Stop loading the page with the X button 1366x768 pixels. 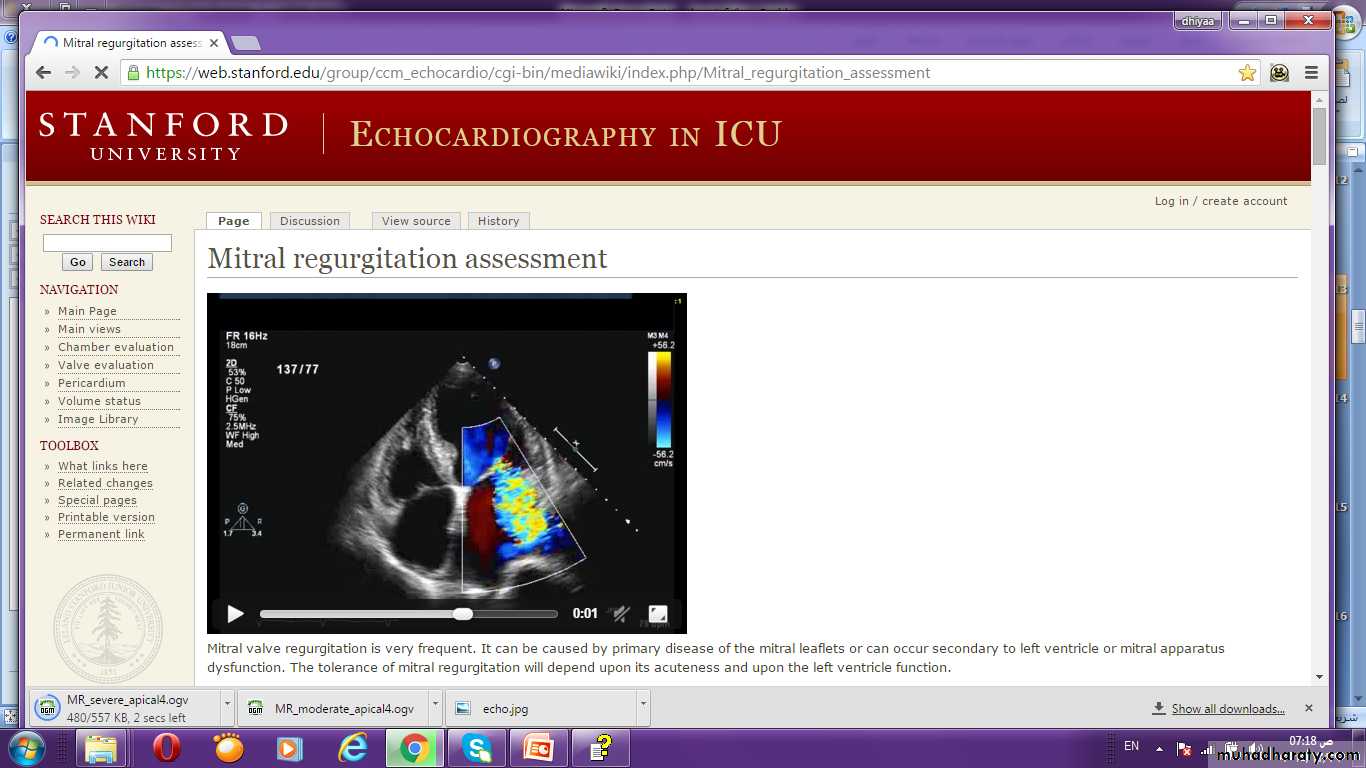pos(101,72)
